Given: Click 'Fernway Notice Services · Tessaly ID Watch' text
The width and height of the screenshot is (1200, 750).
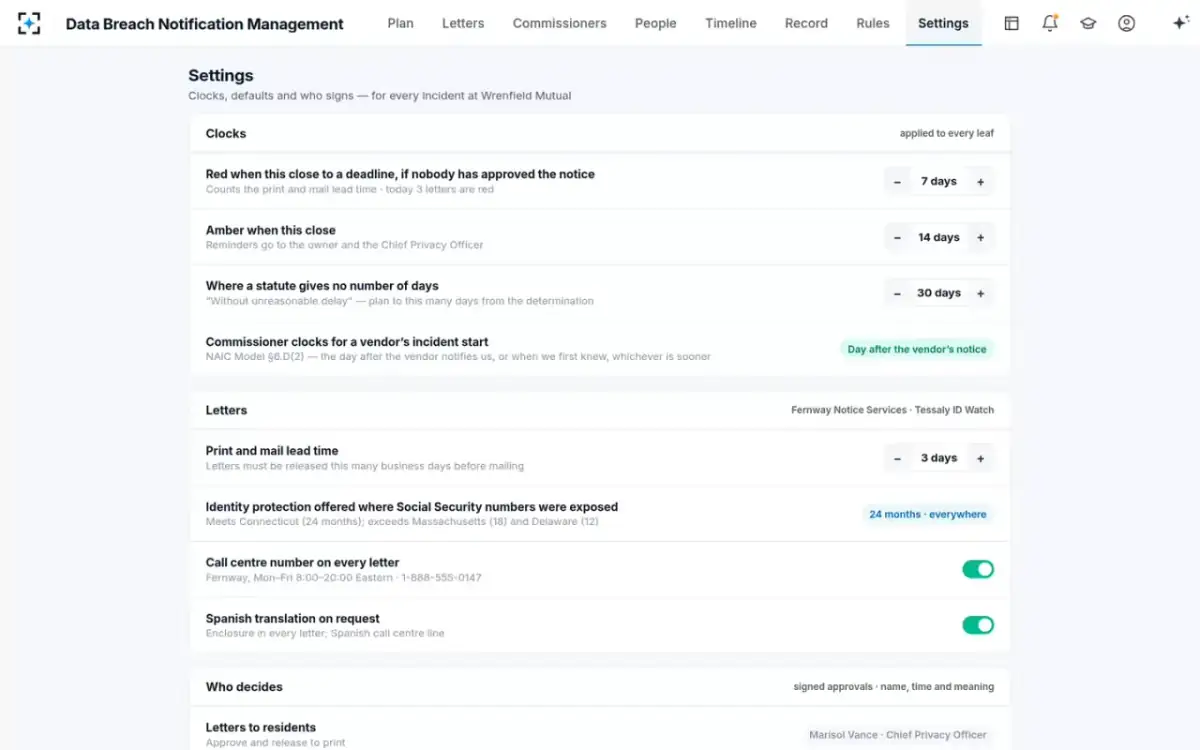Looking at the screenshot, I should (892, 411).
